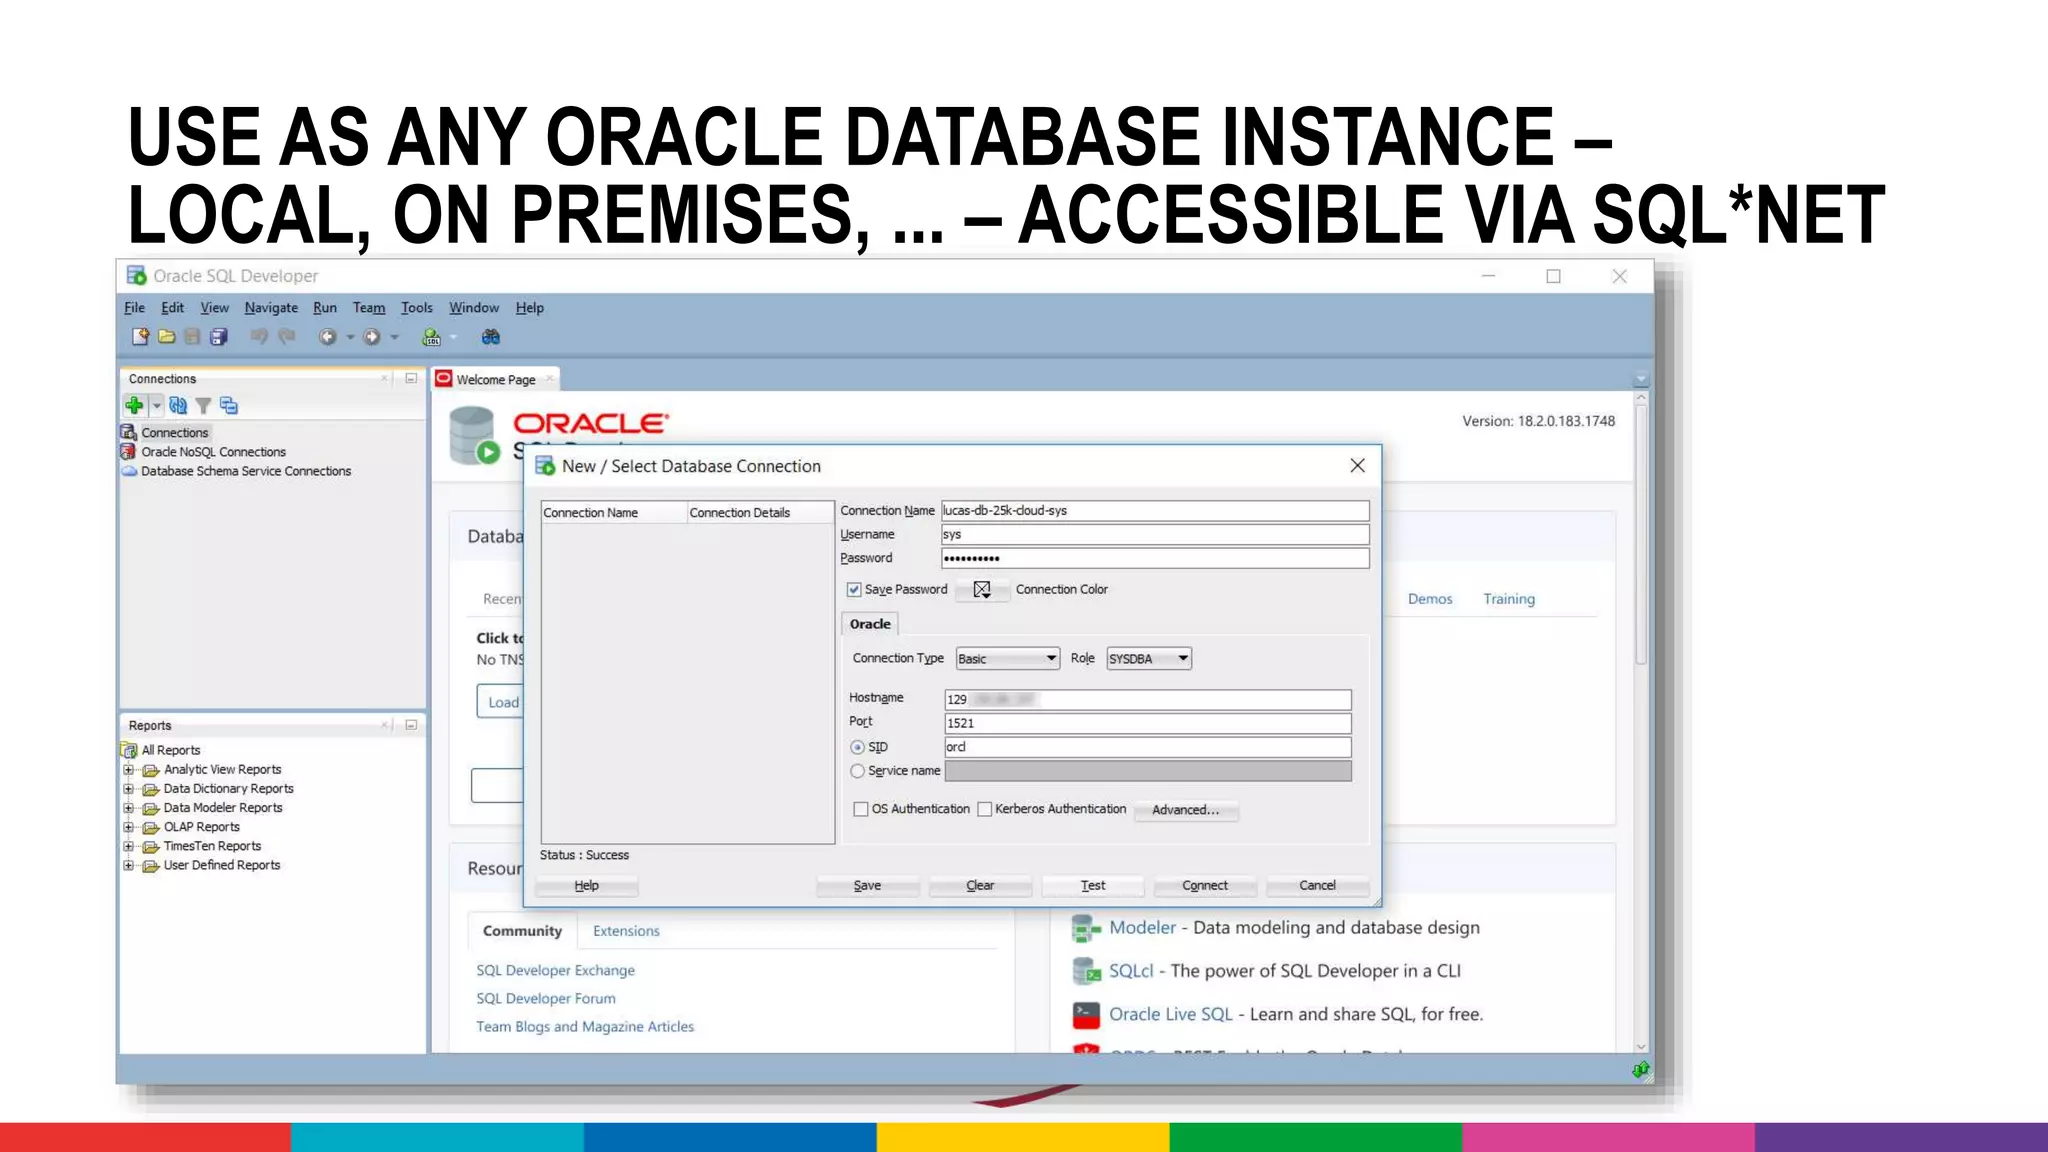Pick a Connection Color swatch
This screenshot has height=1152, width=2048.
(x=982, y=590)
